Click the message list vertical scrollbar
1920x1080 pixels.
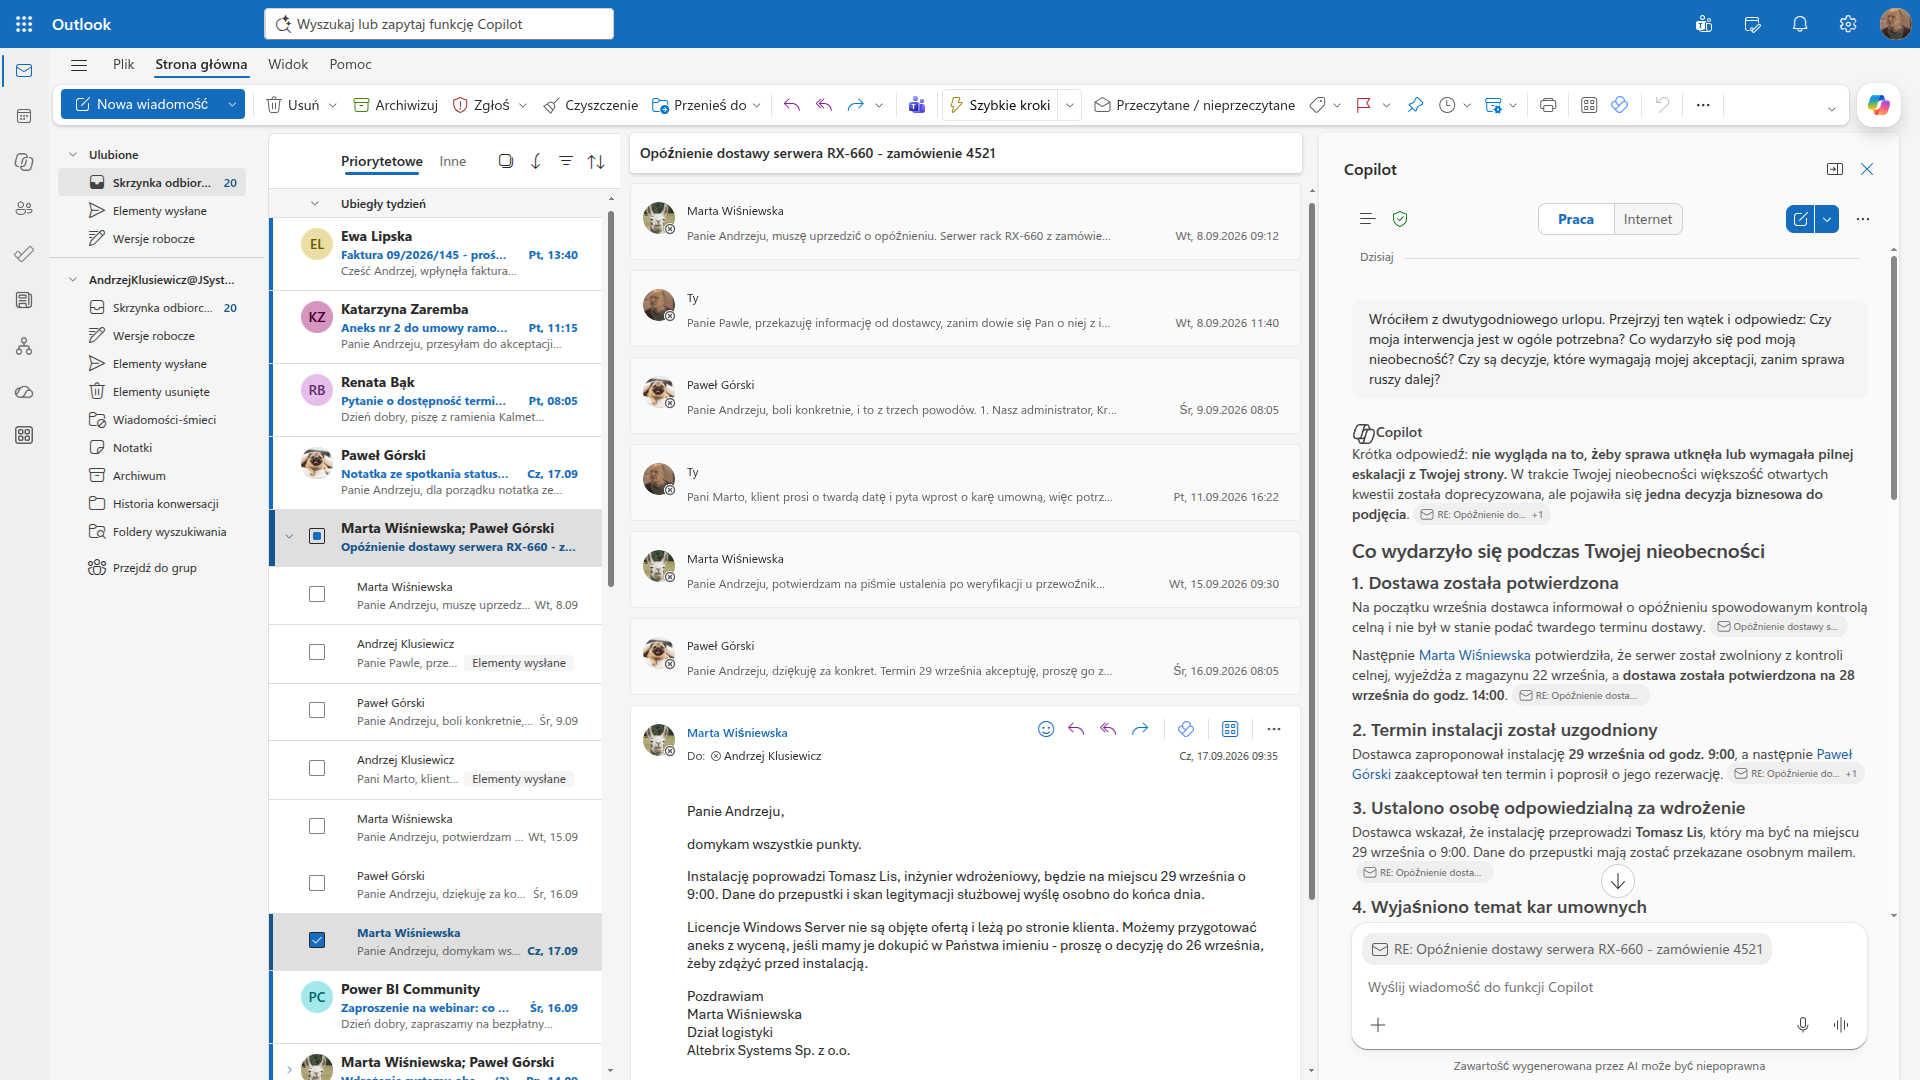(x=611, y=400)
